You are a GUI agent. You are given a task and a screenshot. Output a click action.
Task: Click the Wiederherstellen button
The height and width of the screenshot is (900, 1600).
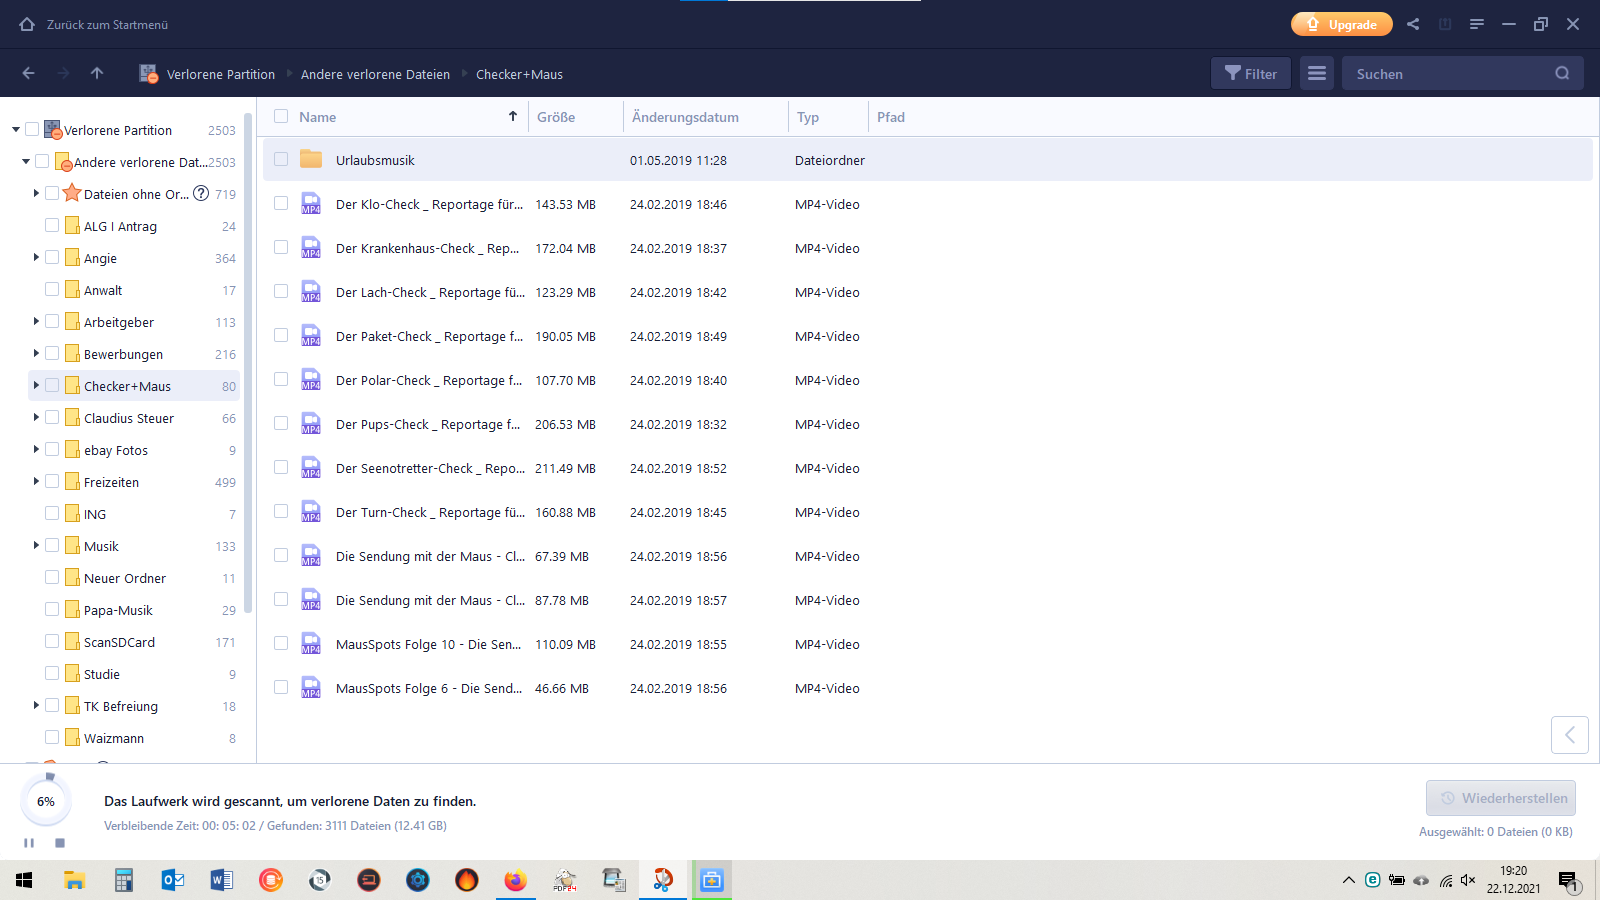tap(1501, 798)
